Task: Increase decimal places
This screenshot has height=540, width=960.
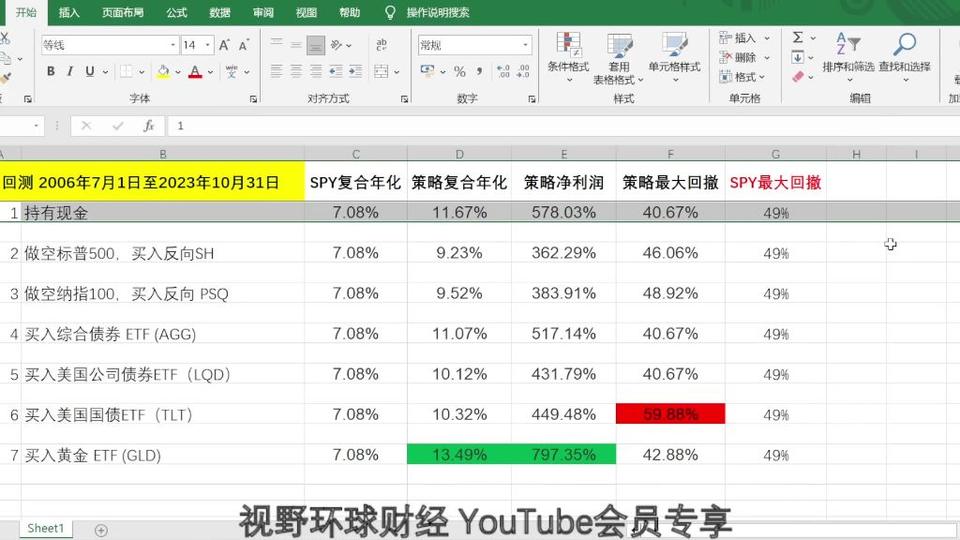Action: pyautogui.click(x=503, y=72)
